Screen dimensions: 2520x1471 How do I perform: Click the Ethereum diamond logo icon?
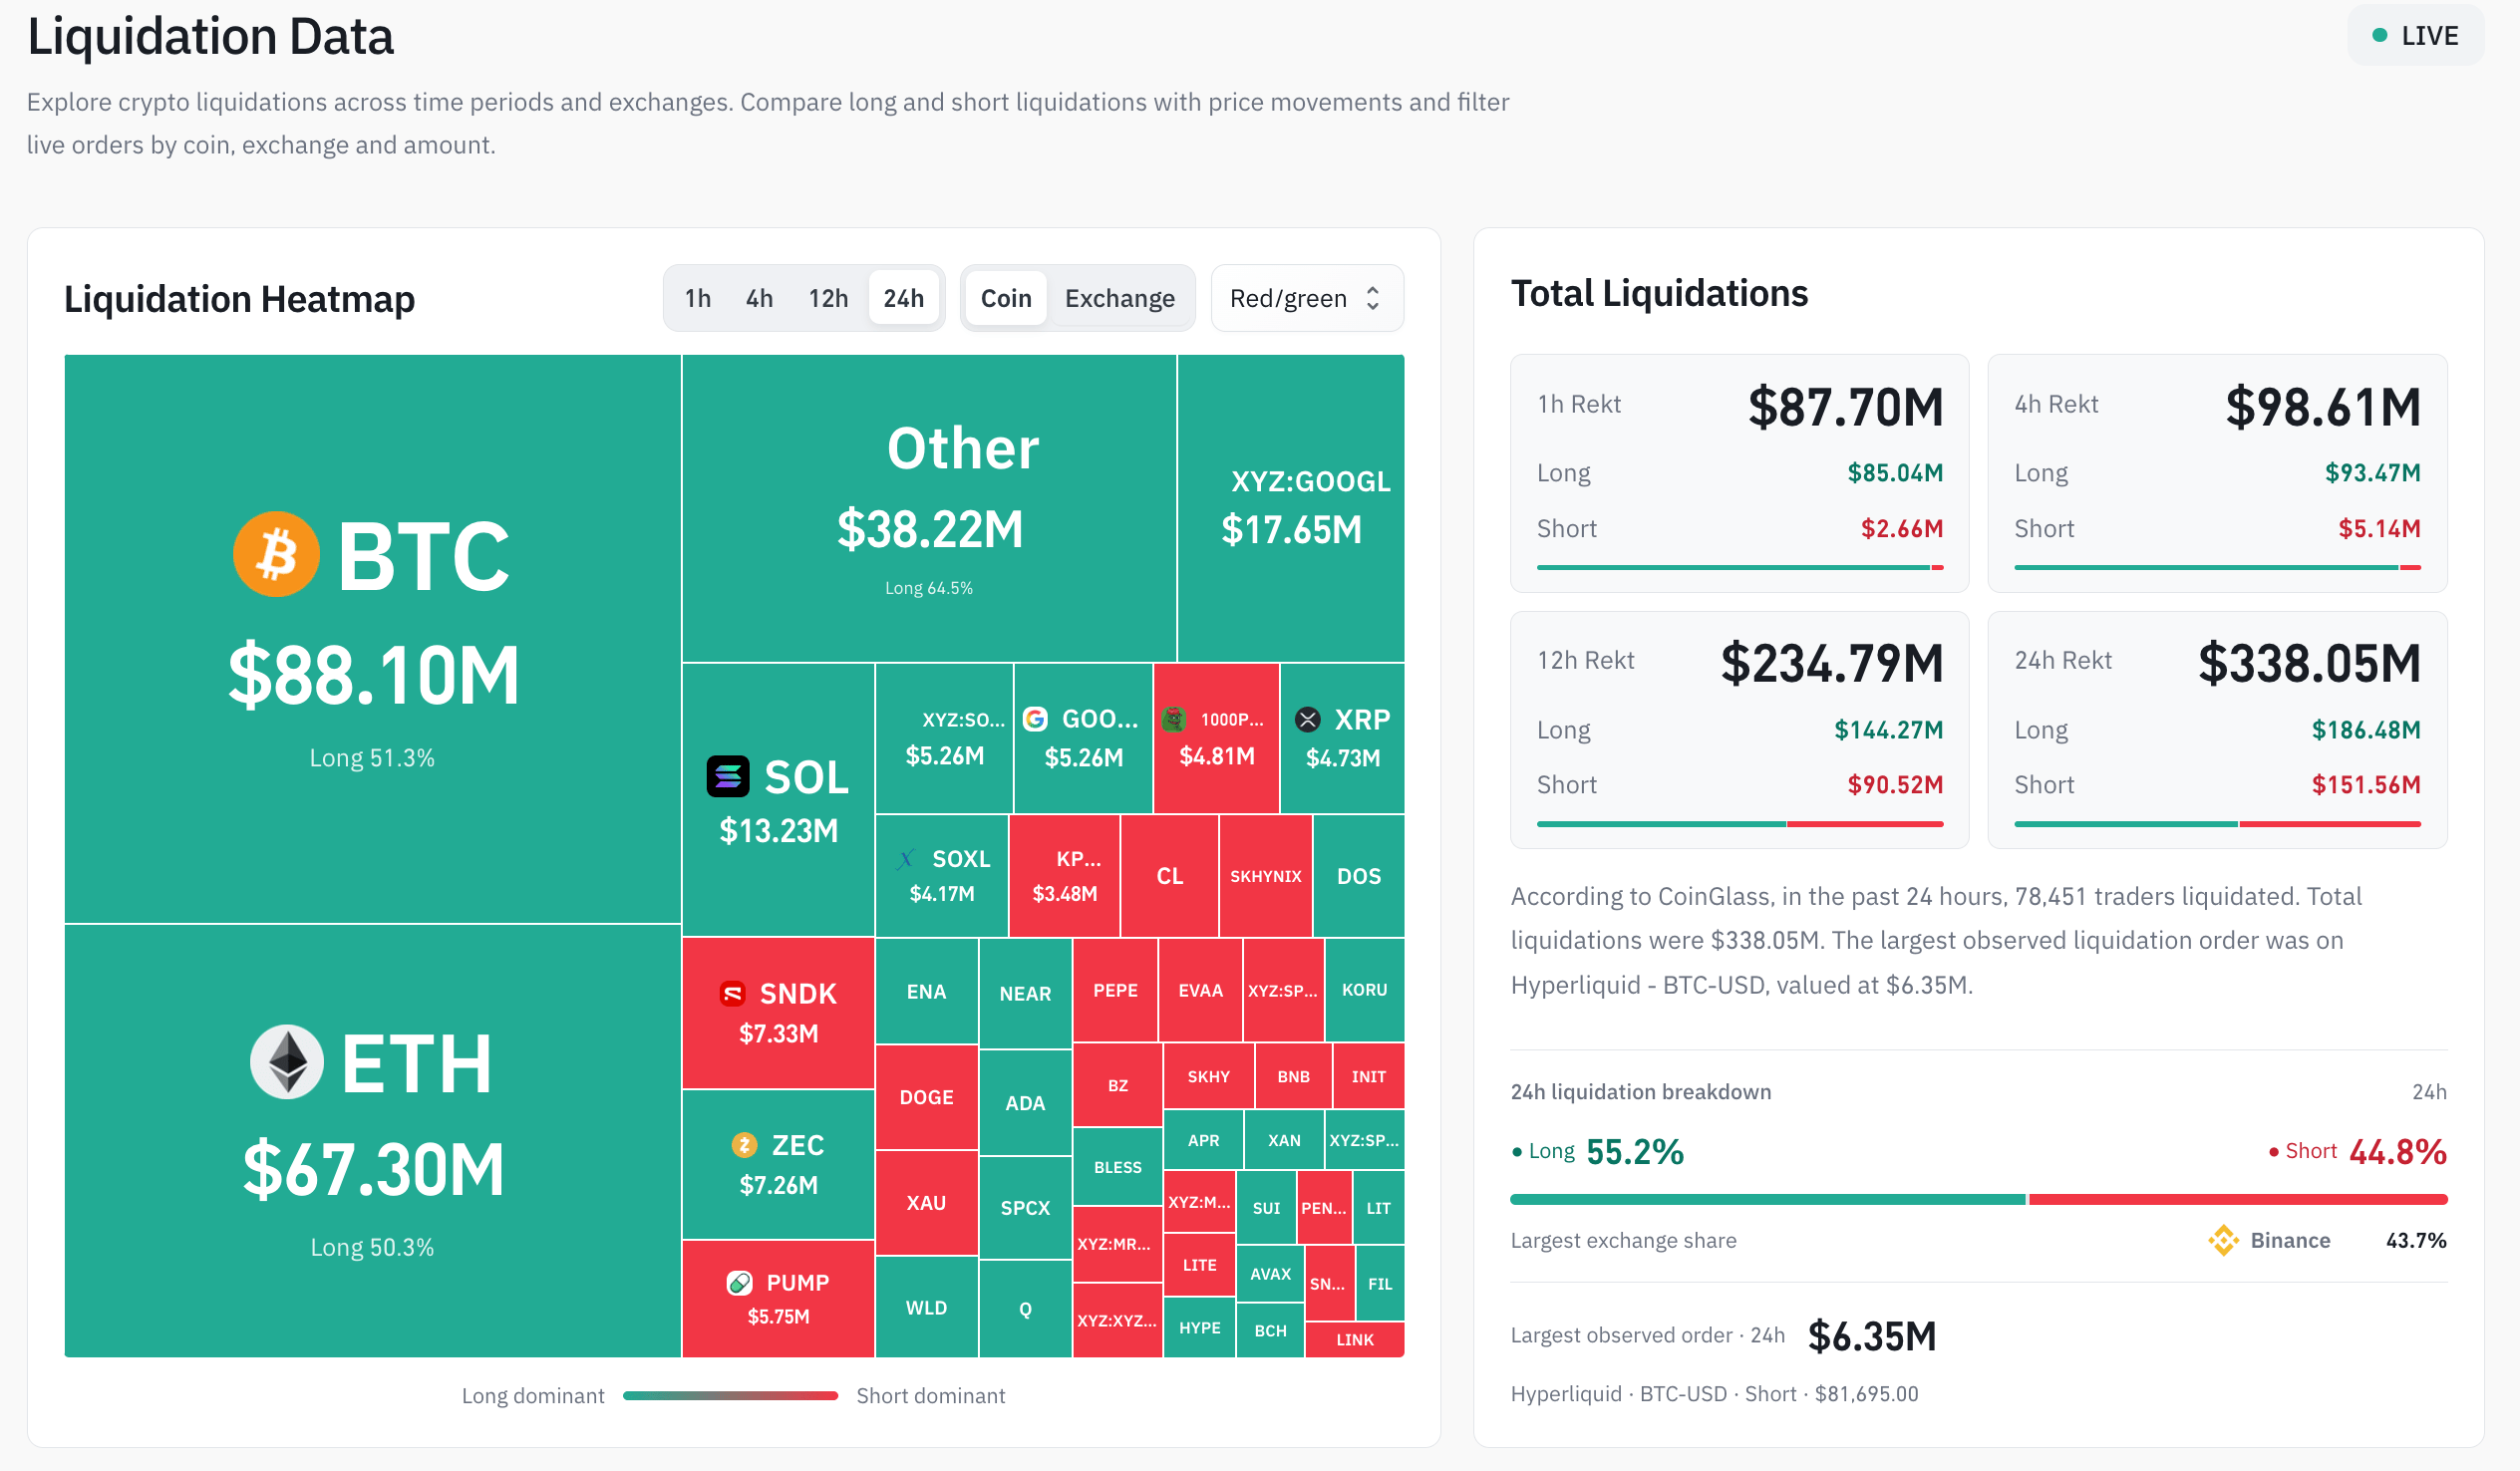287,1062
